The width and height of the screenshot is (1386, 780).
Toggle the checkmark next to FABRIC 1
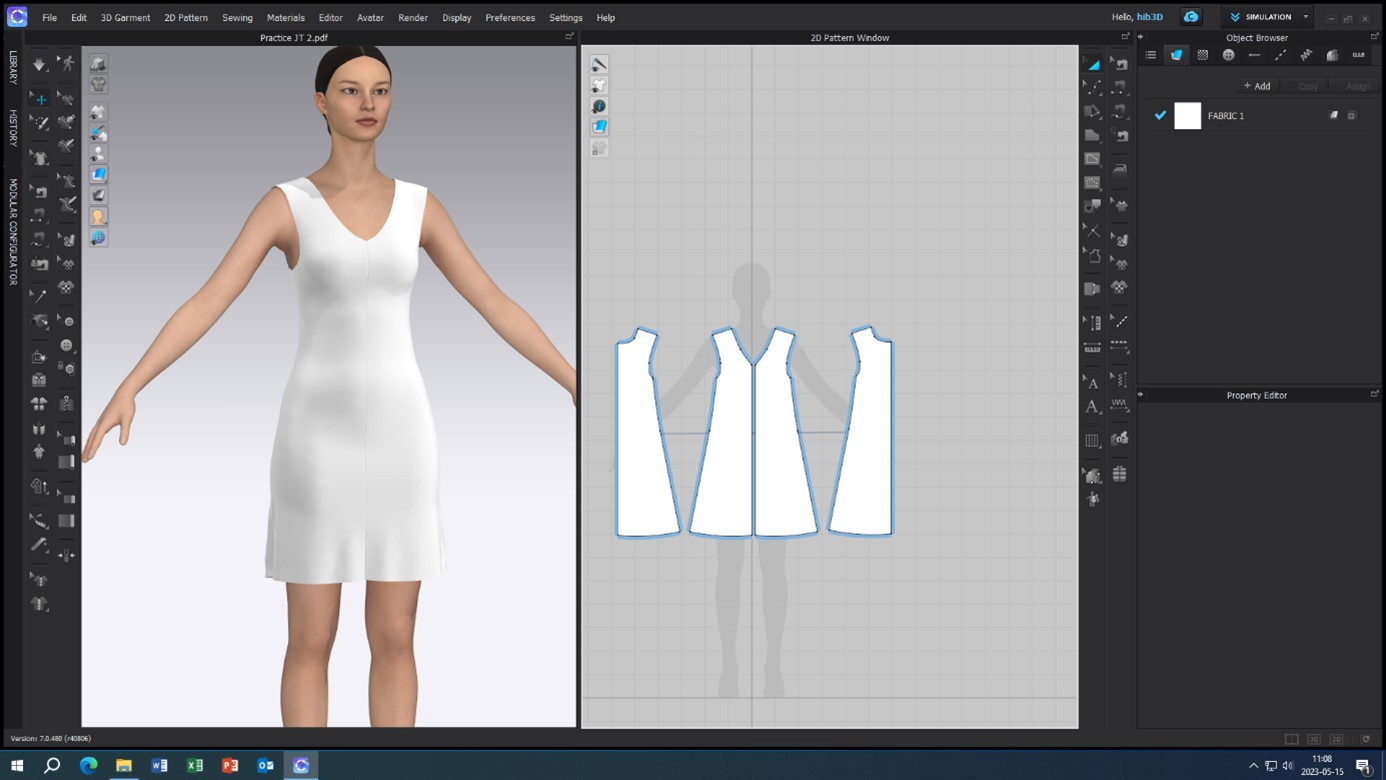[x=1160, y=116]
